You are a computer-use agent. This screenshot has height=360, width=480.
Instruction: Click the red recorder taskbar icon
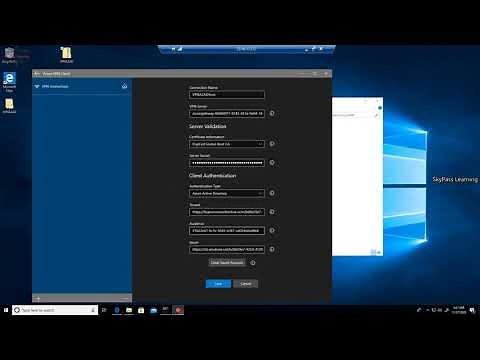click(x=178, y=310)
